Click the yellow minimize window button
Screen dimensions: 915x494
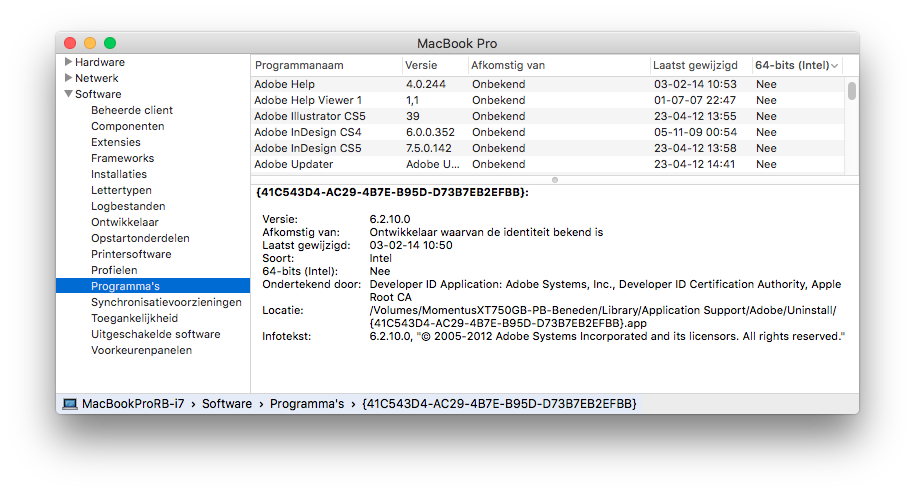(x=90, y=43)
